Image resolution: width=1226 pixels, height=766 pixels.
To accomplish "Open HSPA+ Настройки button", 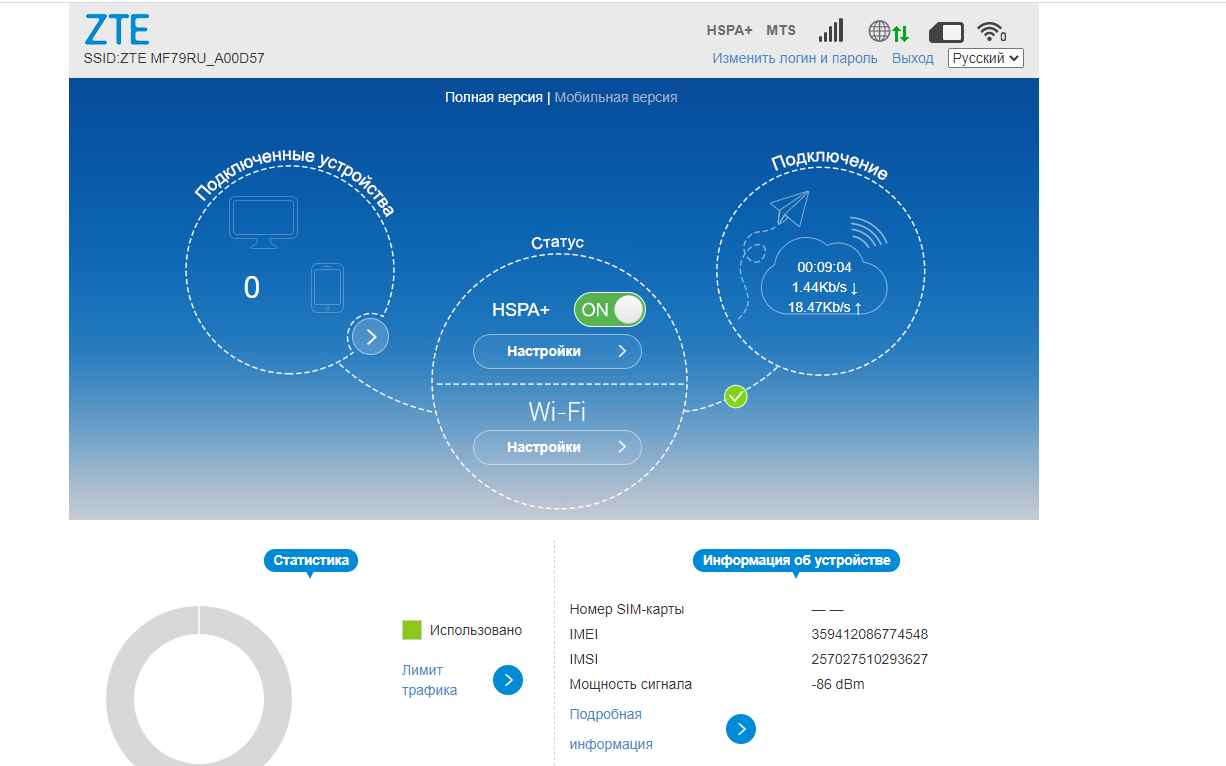I will (x=557, y=352).
